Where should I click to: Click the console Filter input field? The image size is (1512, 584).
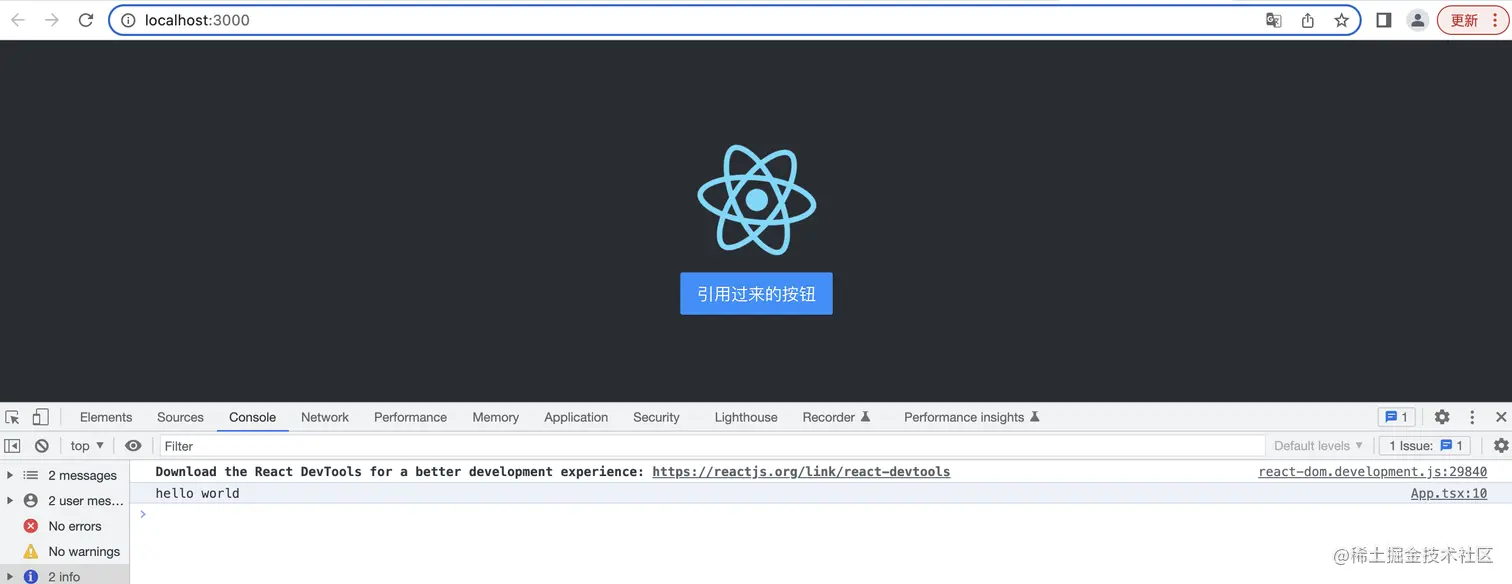[x=712, y=446]
